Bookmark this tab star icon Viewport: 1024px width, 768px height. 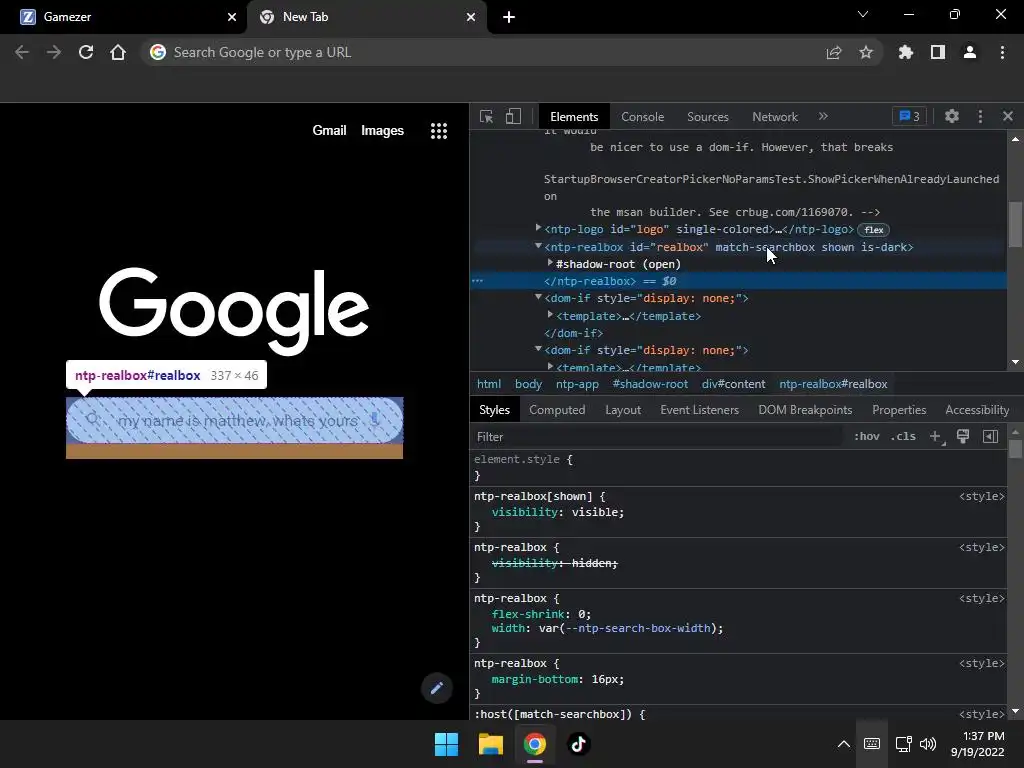(866, 52)
